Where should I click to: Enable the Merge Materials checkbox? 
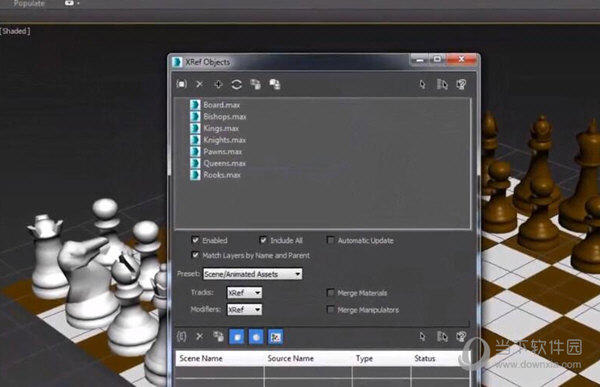coord(330,293)
